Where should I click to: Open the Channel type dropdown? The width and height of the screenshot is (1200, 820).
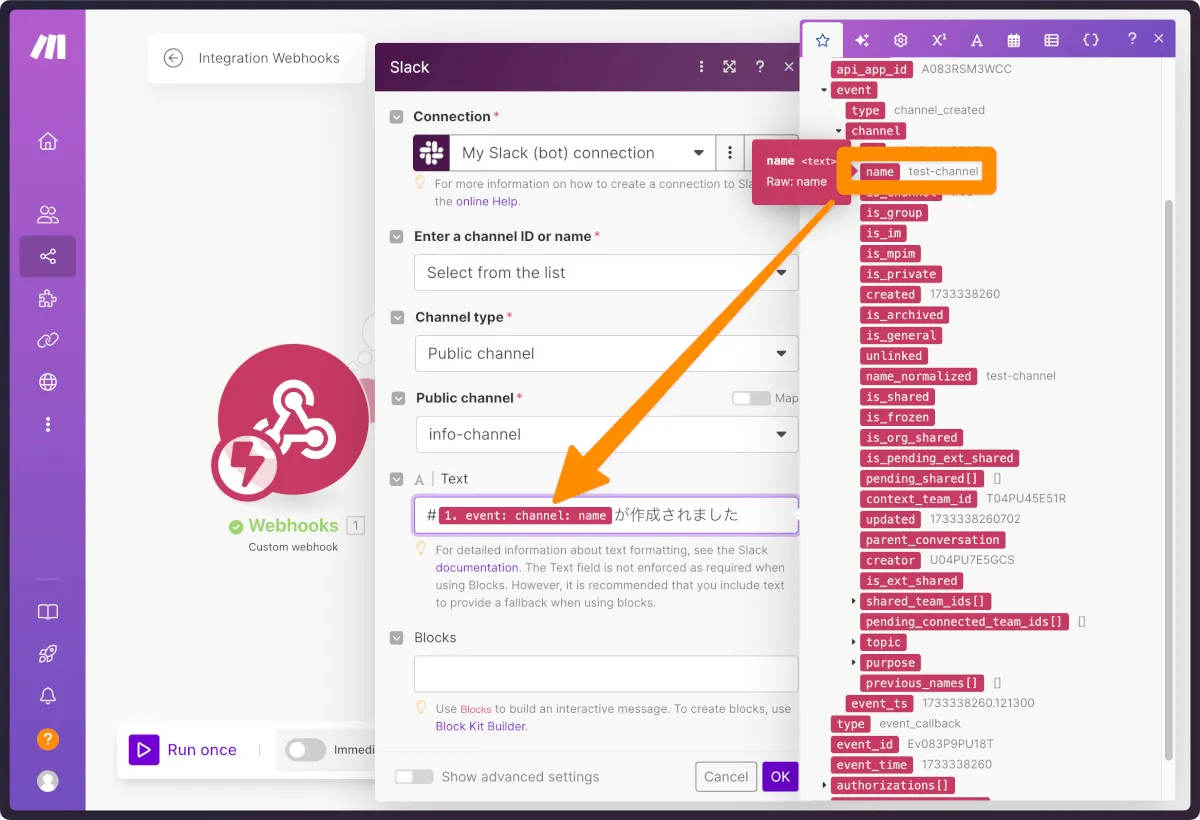606,354
